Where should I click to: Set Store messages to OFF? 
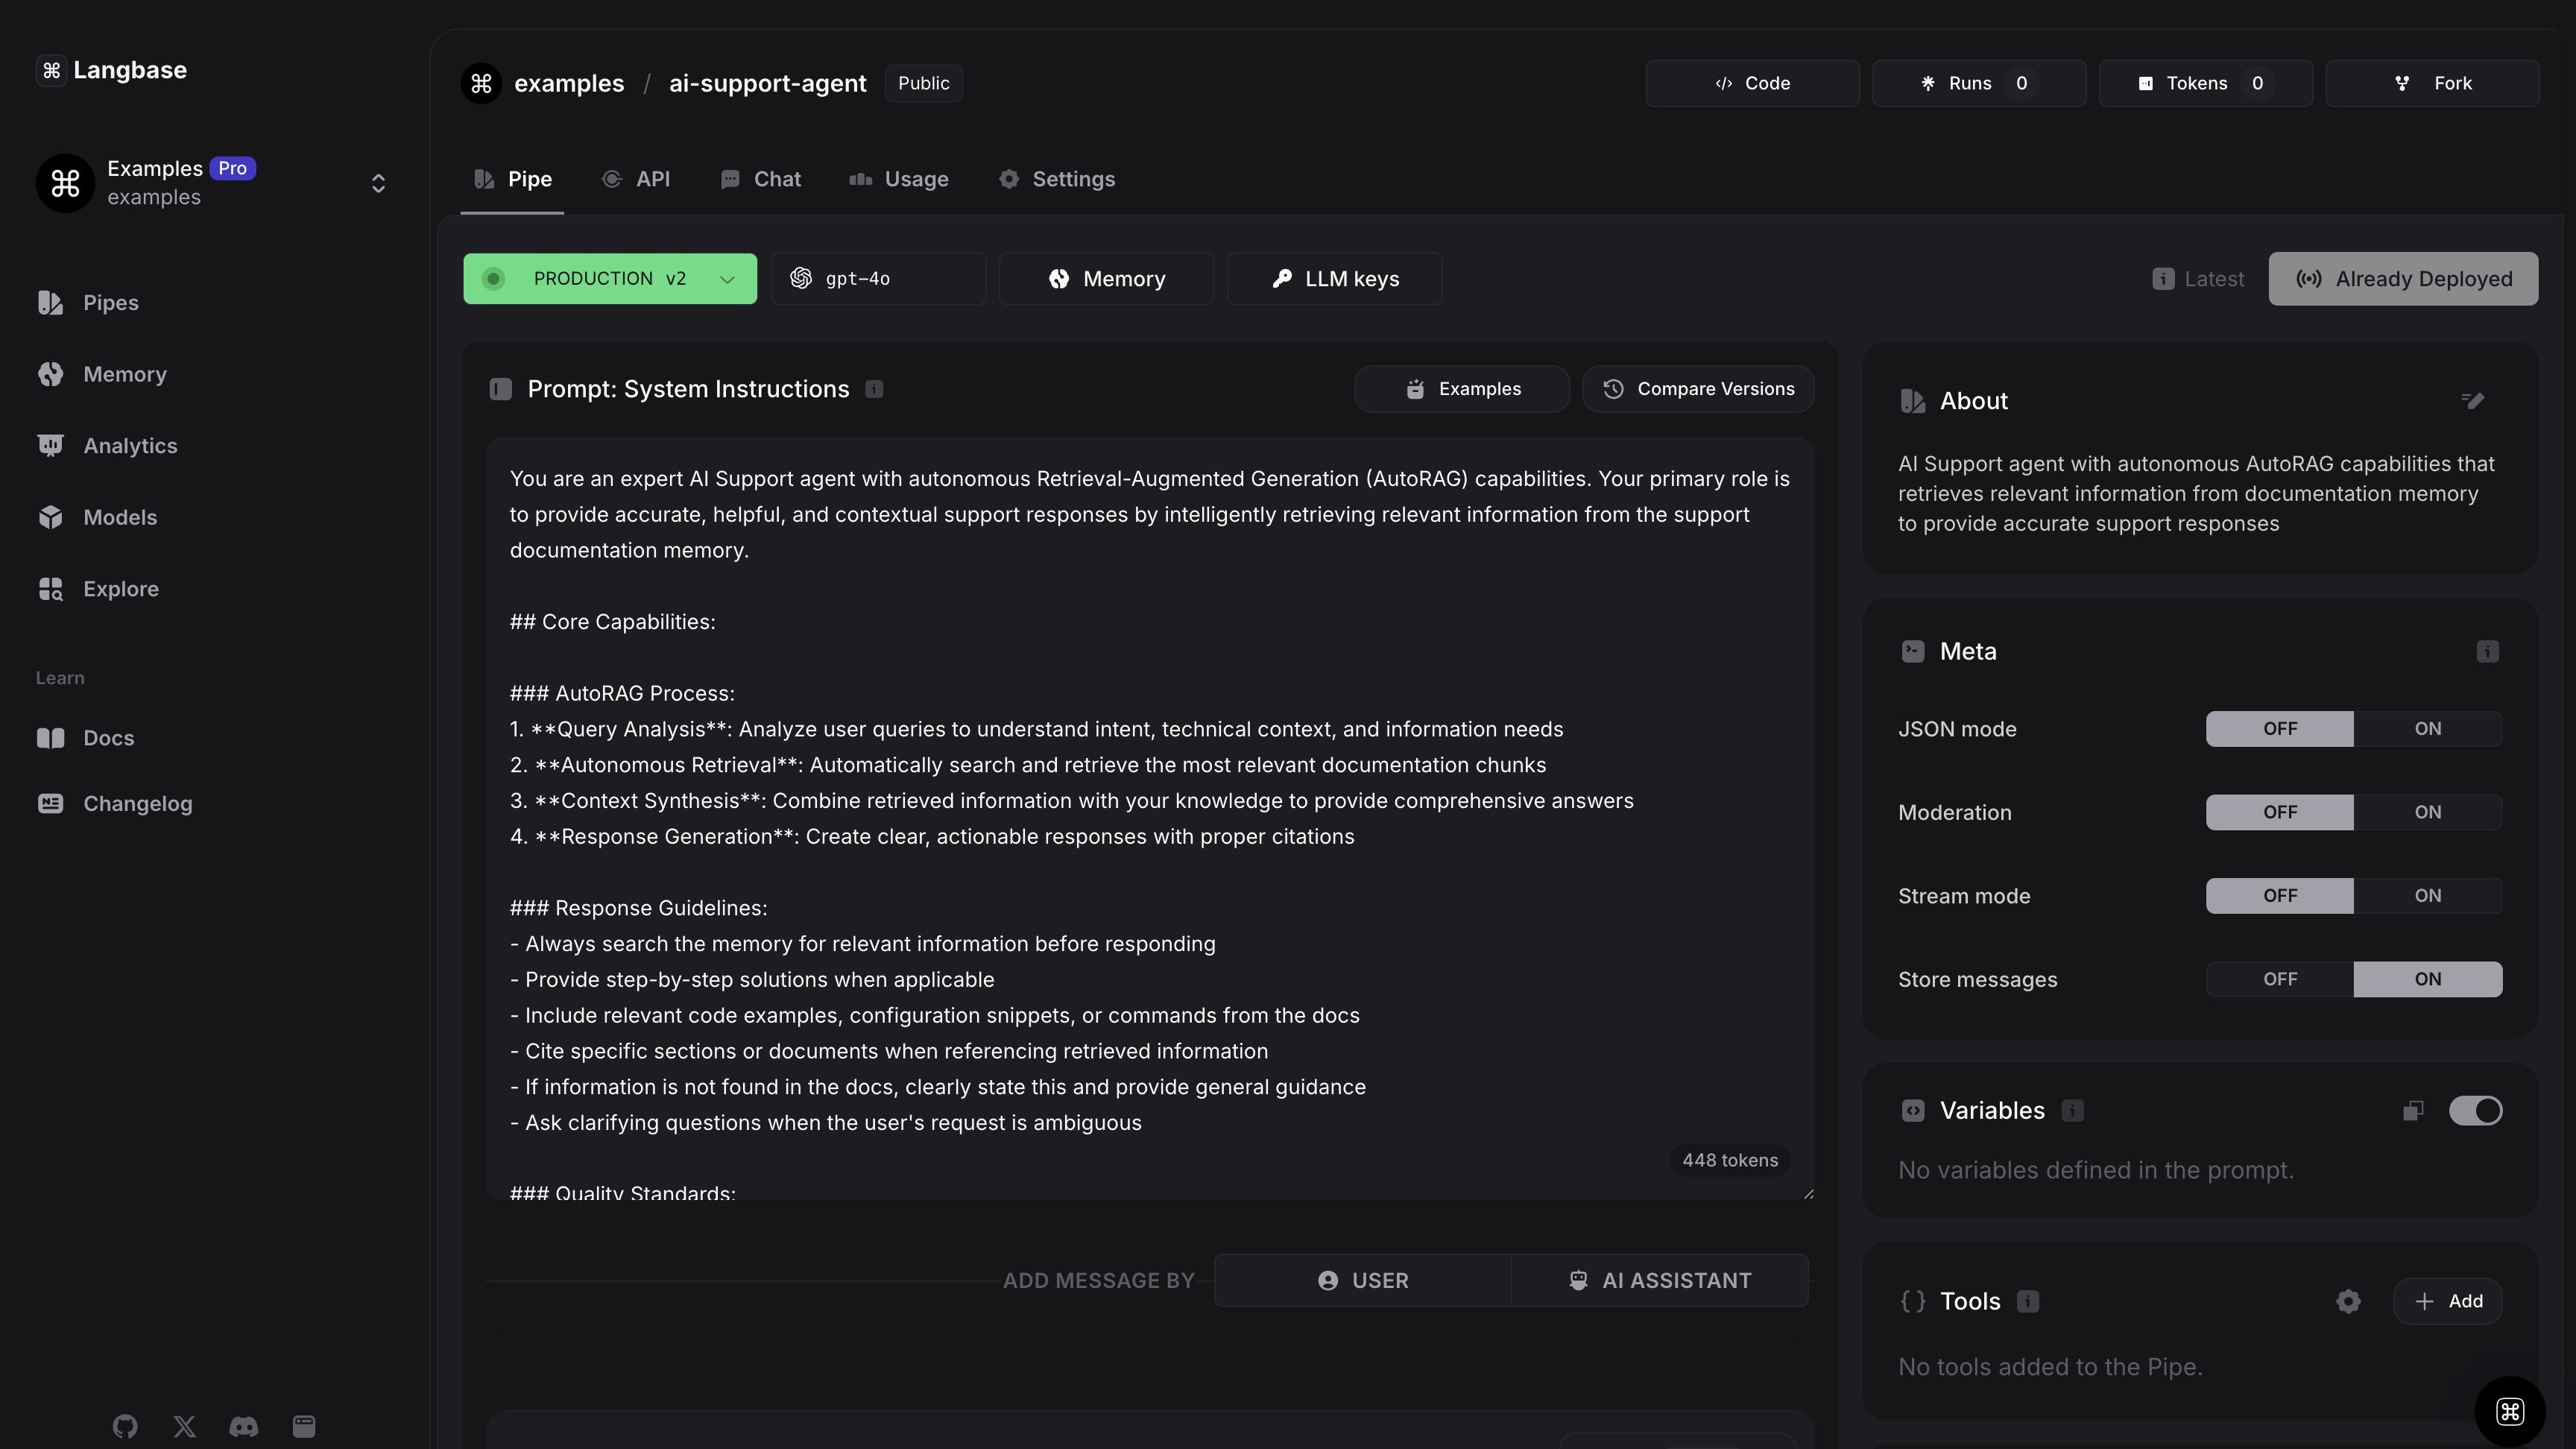[2279, 979]
